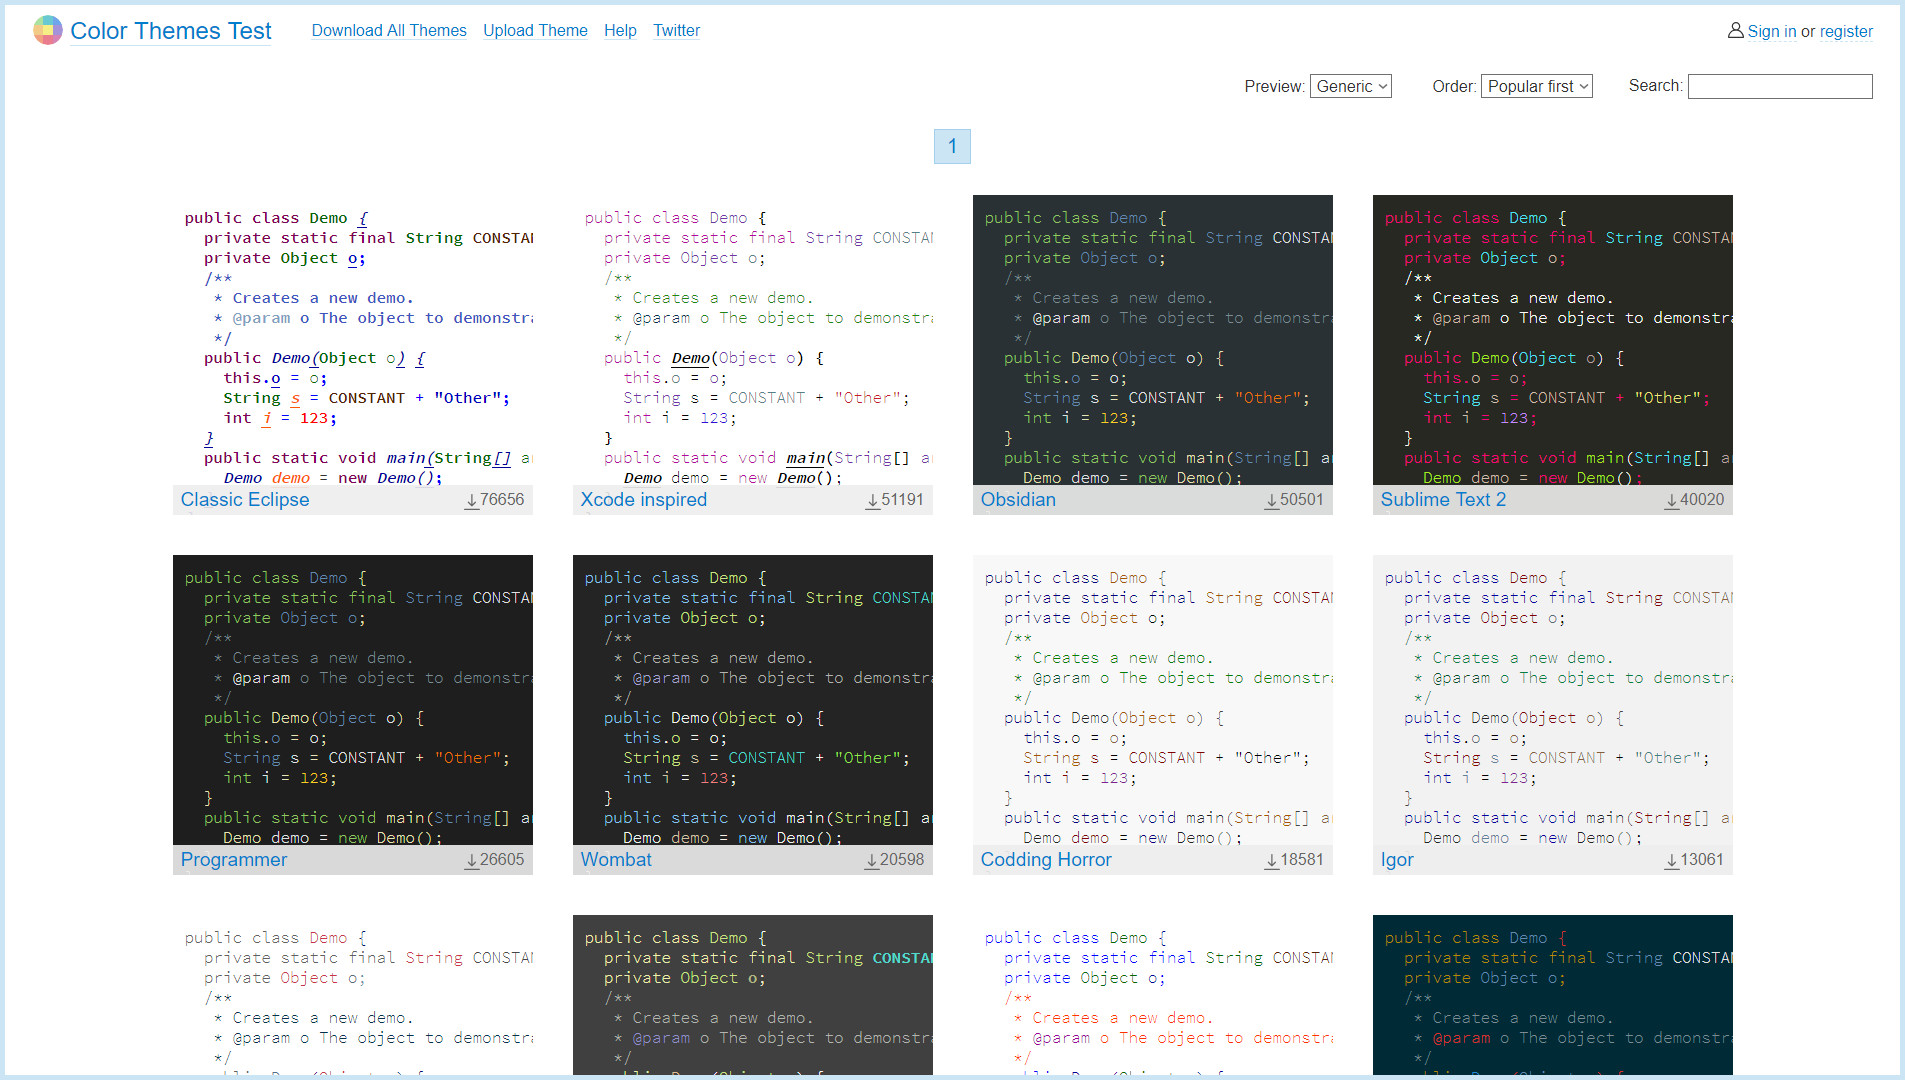Viewport: 1905px width, 1080px height.
Task: Click the 51191 download count
Action: (x=902, y=500)
